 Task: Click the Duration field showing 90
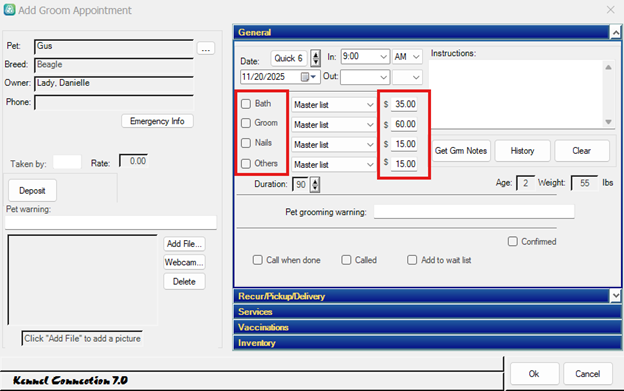point(301,185)
